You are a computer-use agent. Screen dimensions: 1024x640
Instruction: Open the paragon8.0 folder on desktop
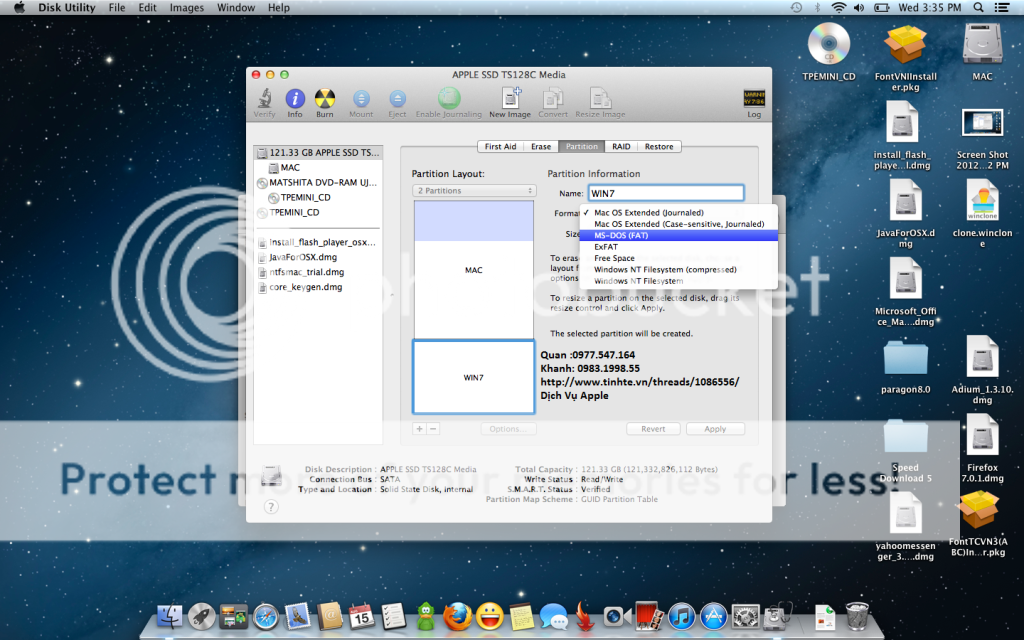(x=906, y=360)
